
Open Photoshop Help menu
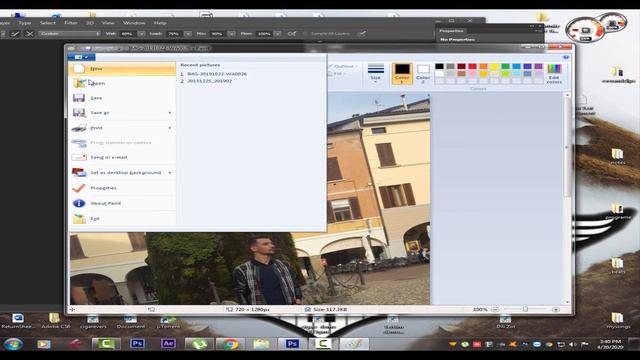(x=160, y=23)
